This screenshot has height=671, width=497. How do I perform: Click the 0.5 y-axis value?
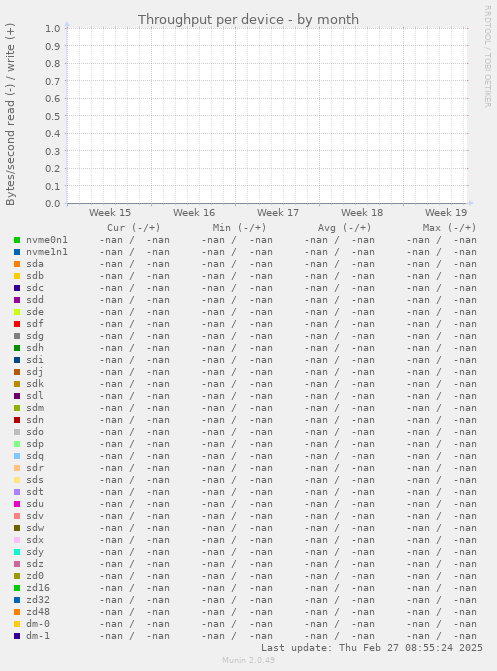click(x=53, y=116)
